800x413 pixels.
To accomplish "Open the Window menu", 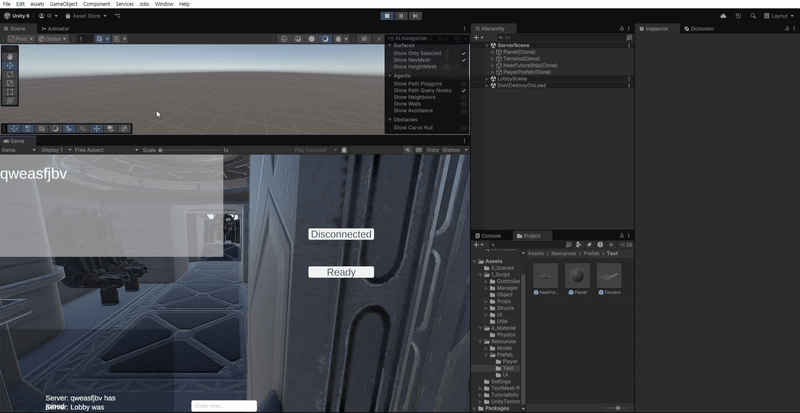I will 164,4.
